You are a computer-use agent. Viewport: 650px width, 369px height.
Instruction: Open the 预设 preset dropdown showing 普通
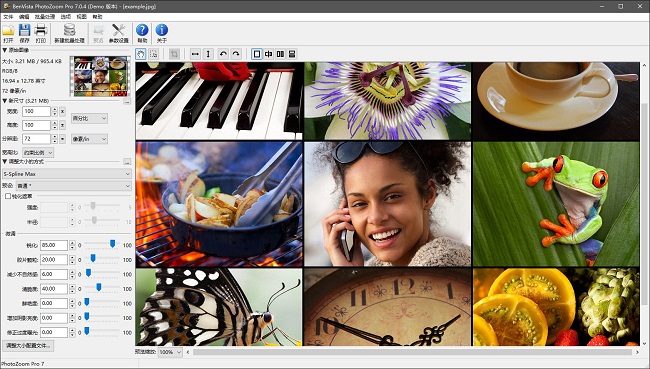tap(74, 185)
